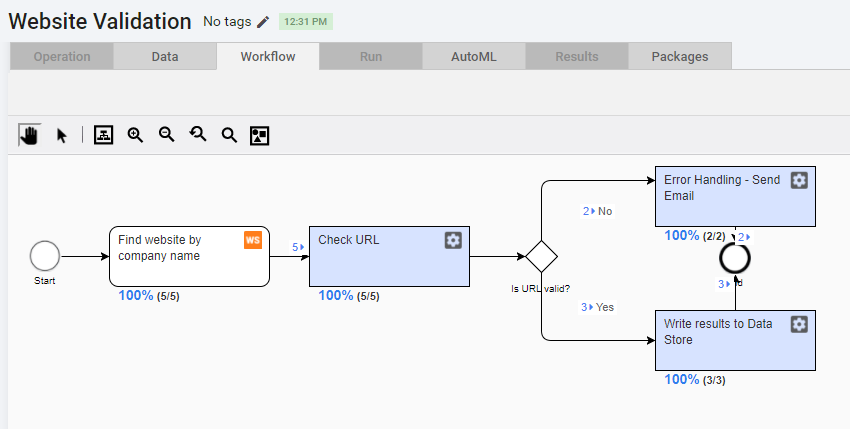Click the zoom in magnifier
Image resolution: width=850 pixels, height=429 pixels.
tap(135, 135)
